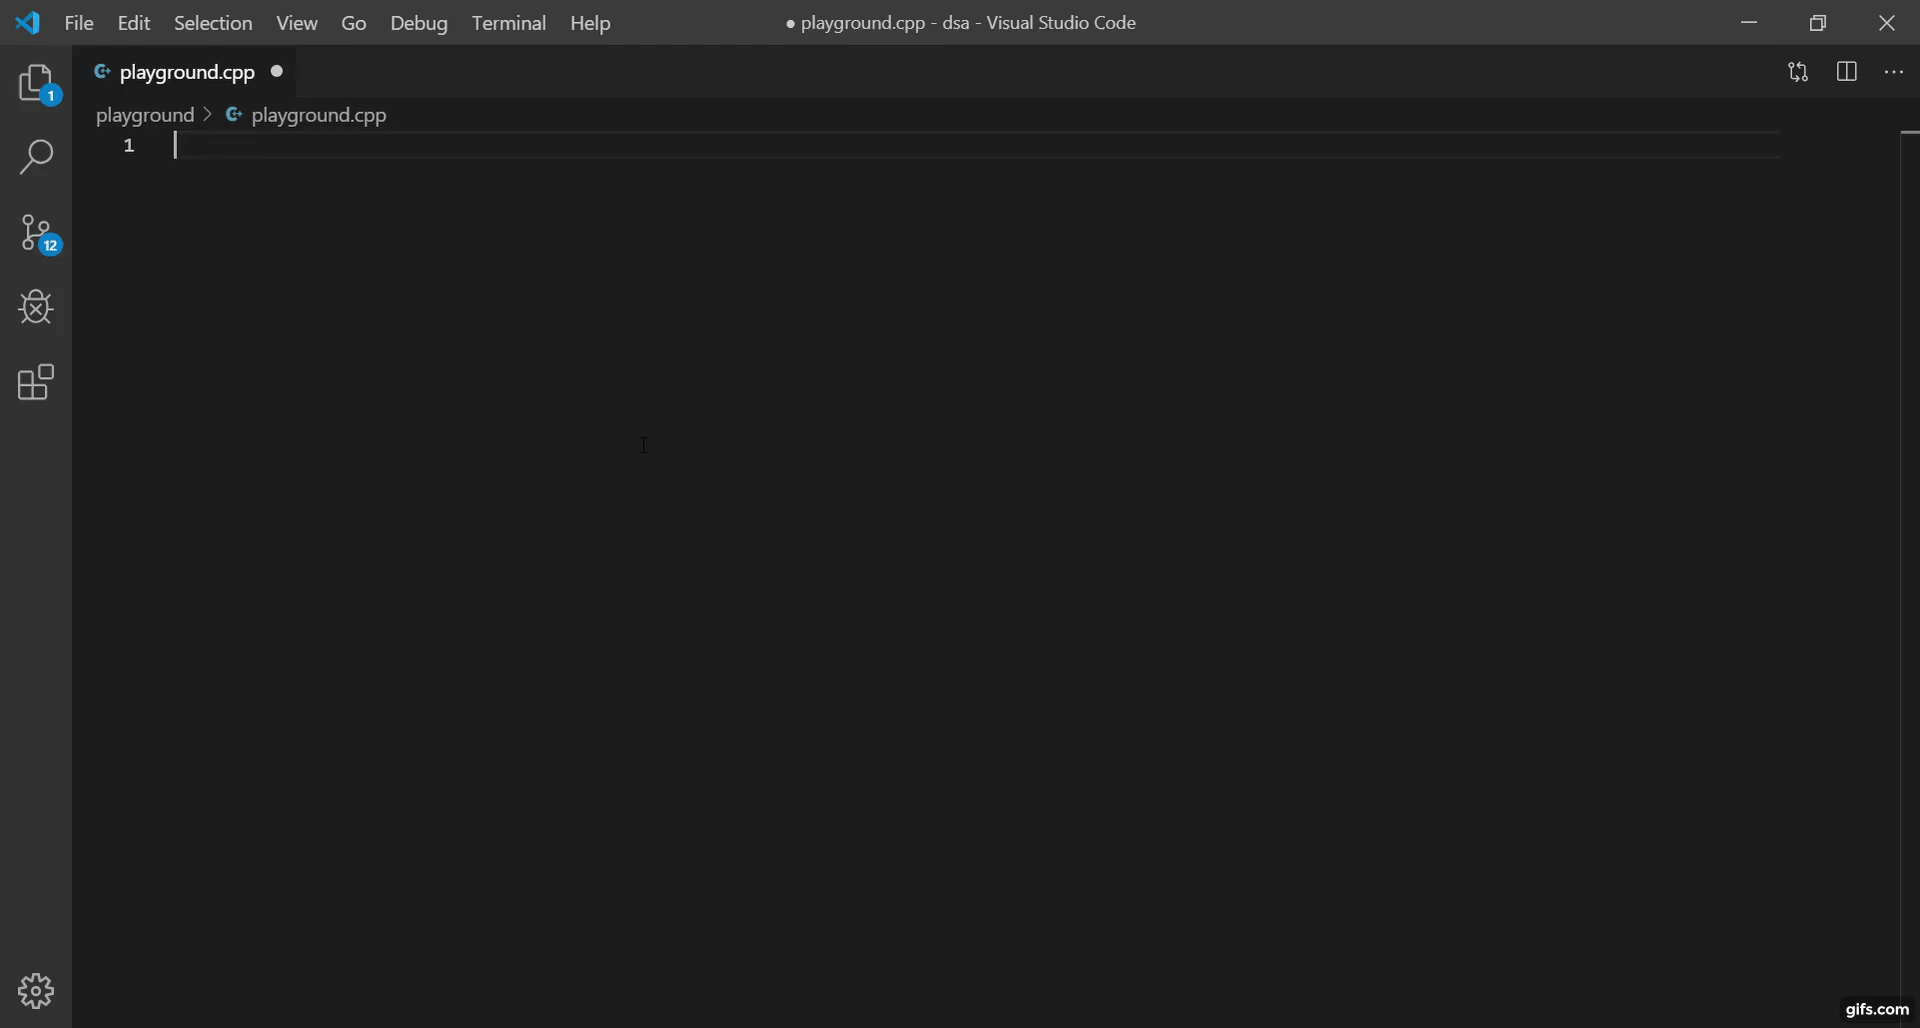The width and height of the screenshot is (1920, 1028).
Task: Open the toggle diff editor icon
Action: [1797, 71]
